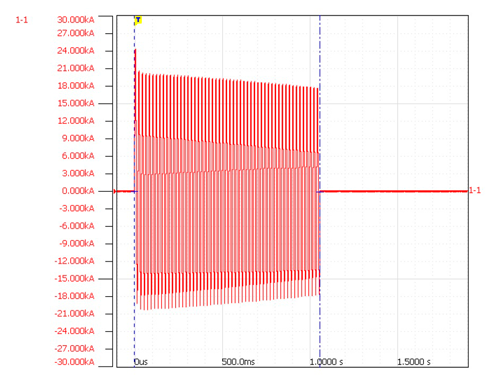Click the -21.000kA axis label
Screen dimensions: 500x386
coord(75,314)
